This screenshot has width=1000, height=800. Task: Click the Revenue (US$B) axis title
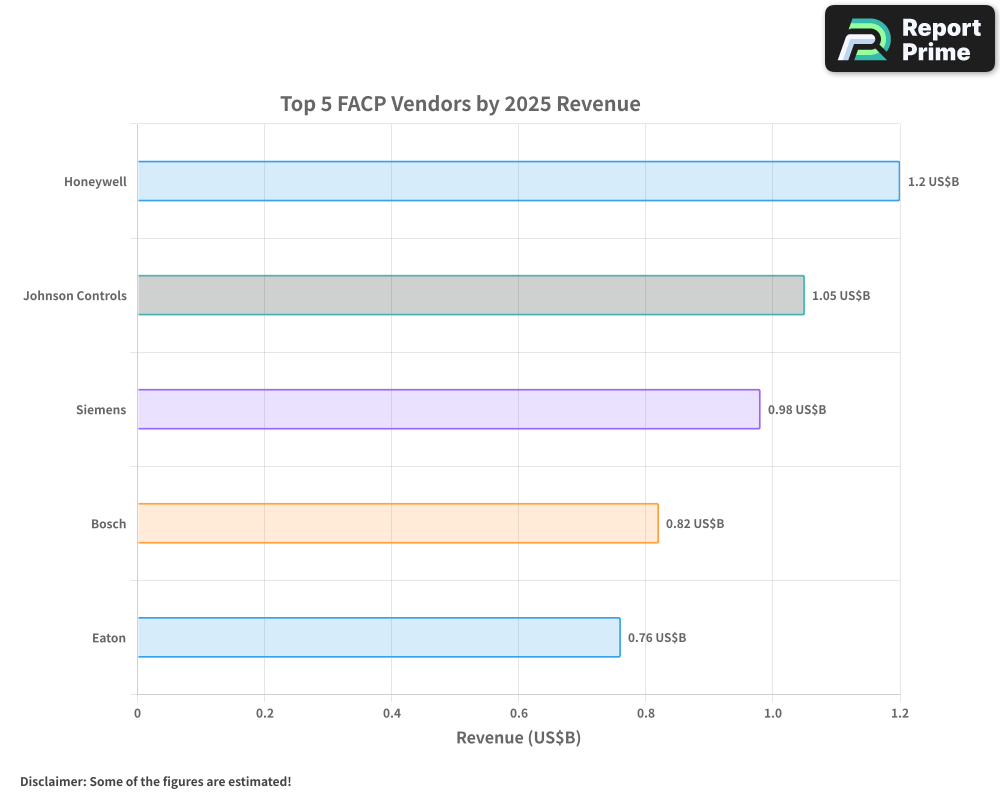[x=518, y=738]
